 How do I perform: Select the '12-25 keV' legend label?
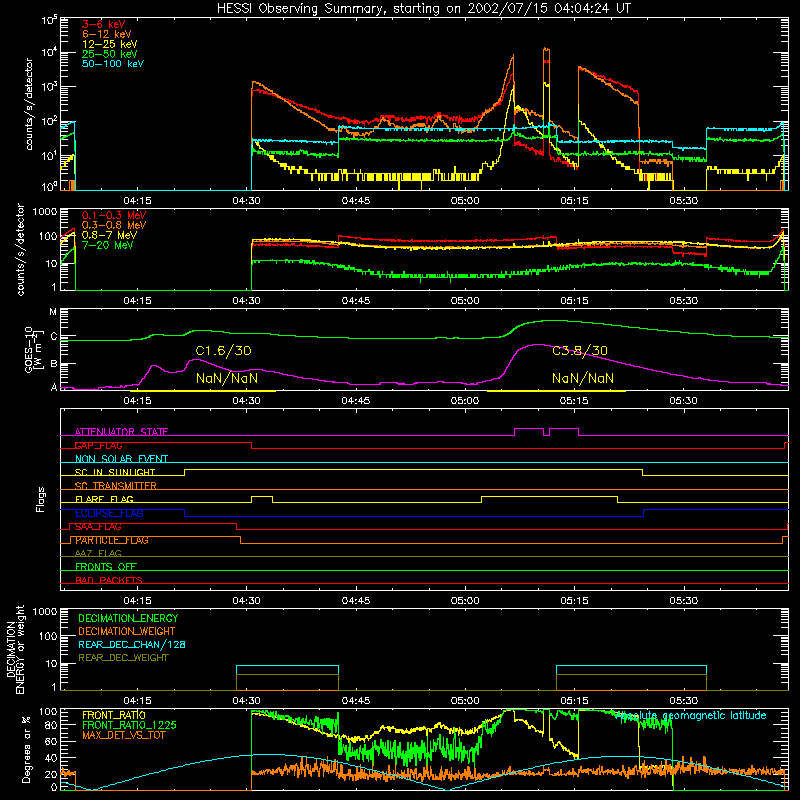coord(109,44)
